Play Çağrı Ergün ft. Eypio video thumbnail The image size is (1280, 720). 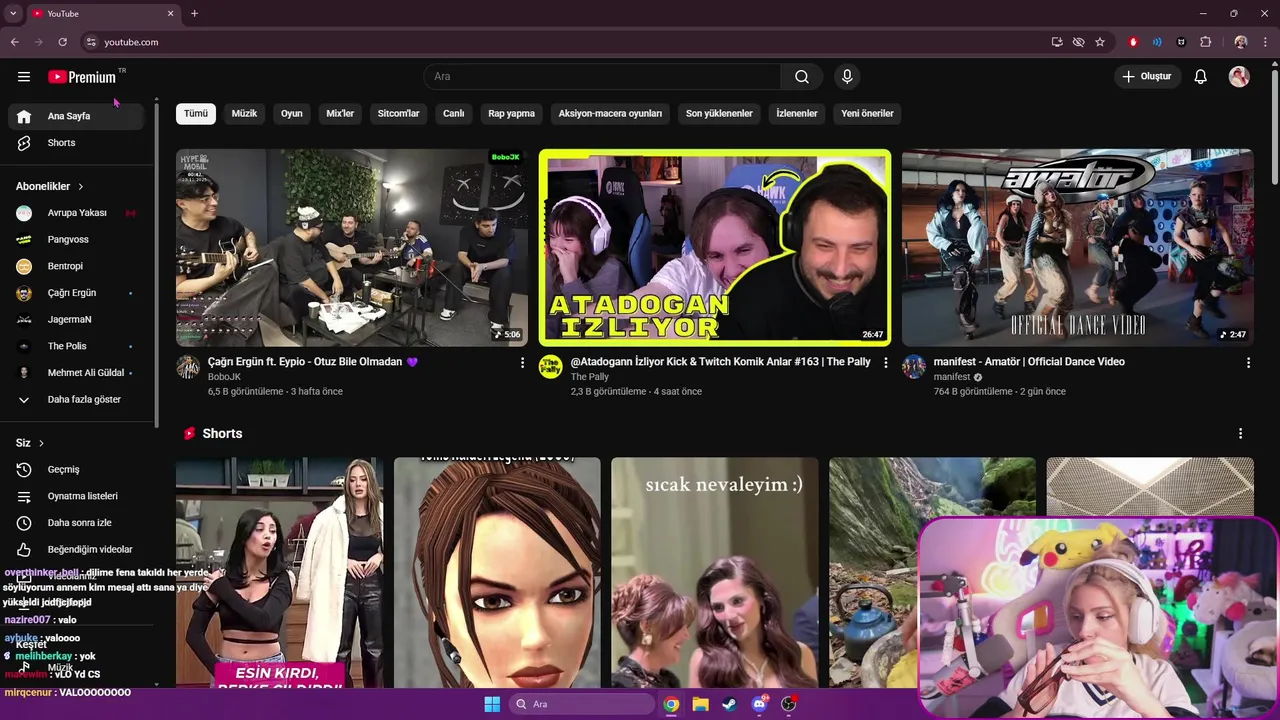[x=352, y=248]
